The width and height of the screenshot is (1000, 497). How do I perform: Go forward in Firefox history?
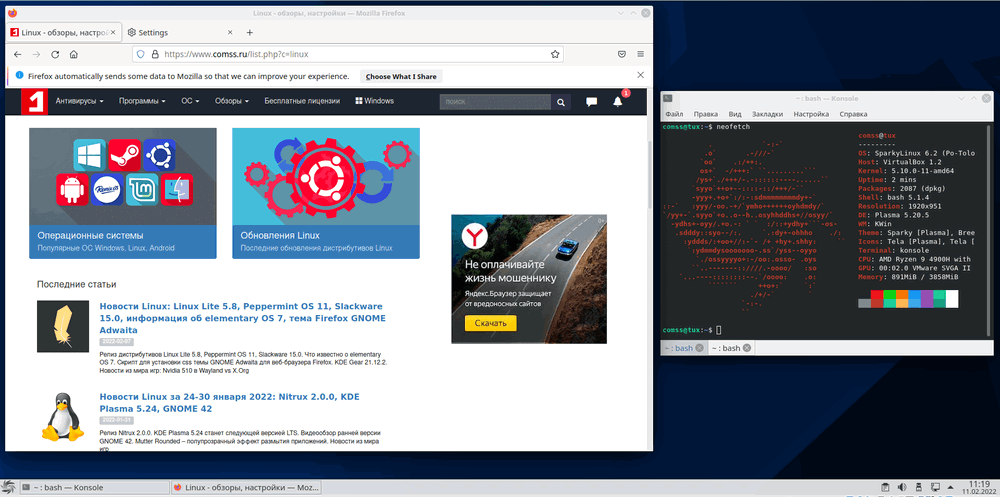tap(36, 54)
